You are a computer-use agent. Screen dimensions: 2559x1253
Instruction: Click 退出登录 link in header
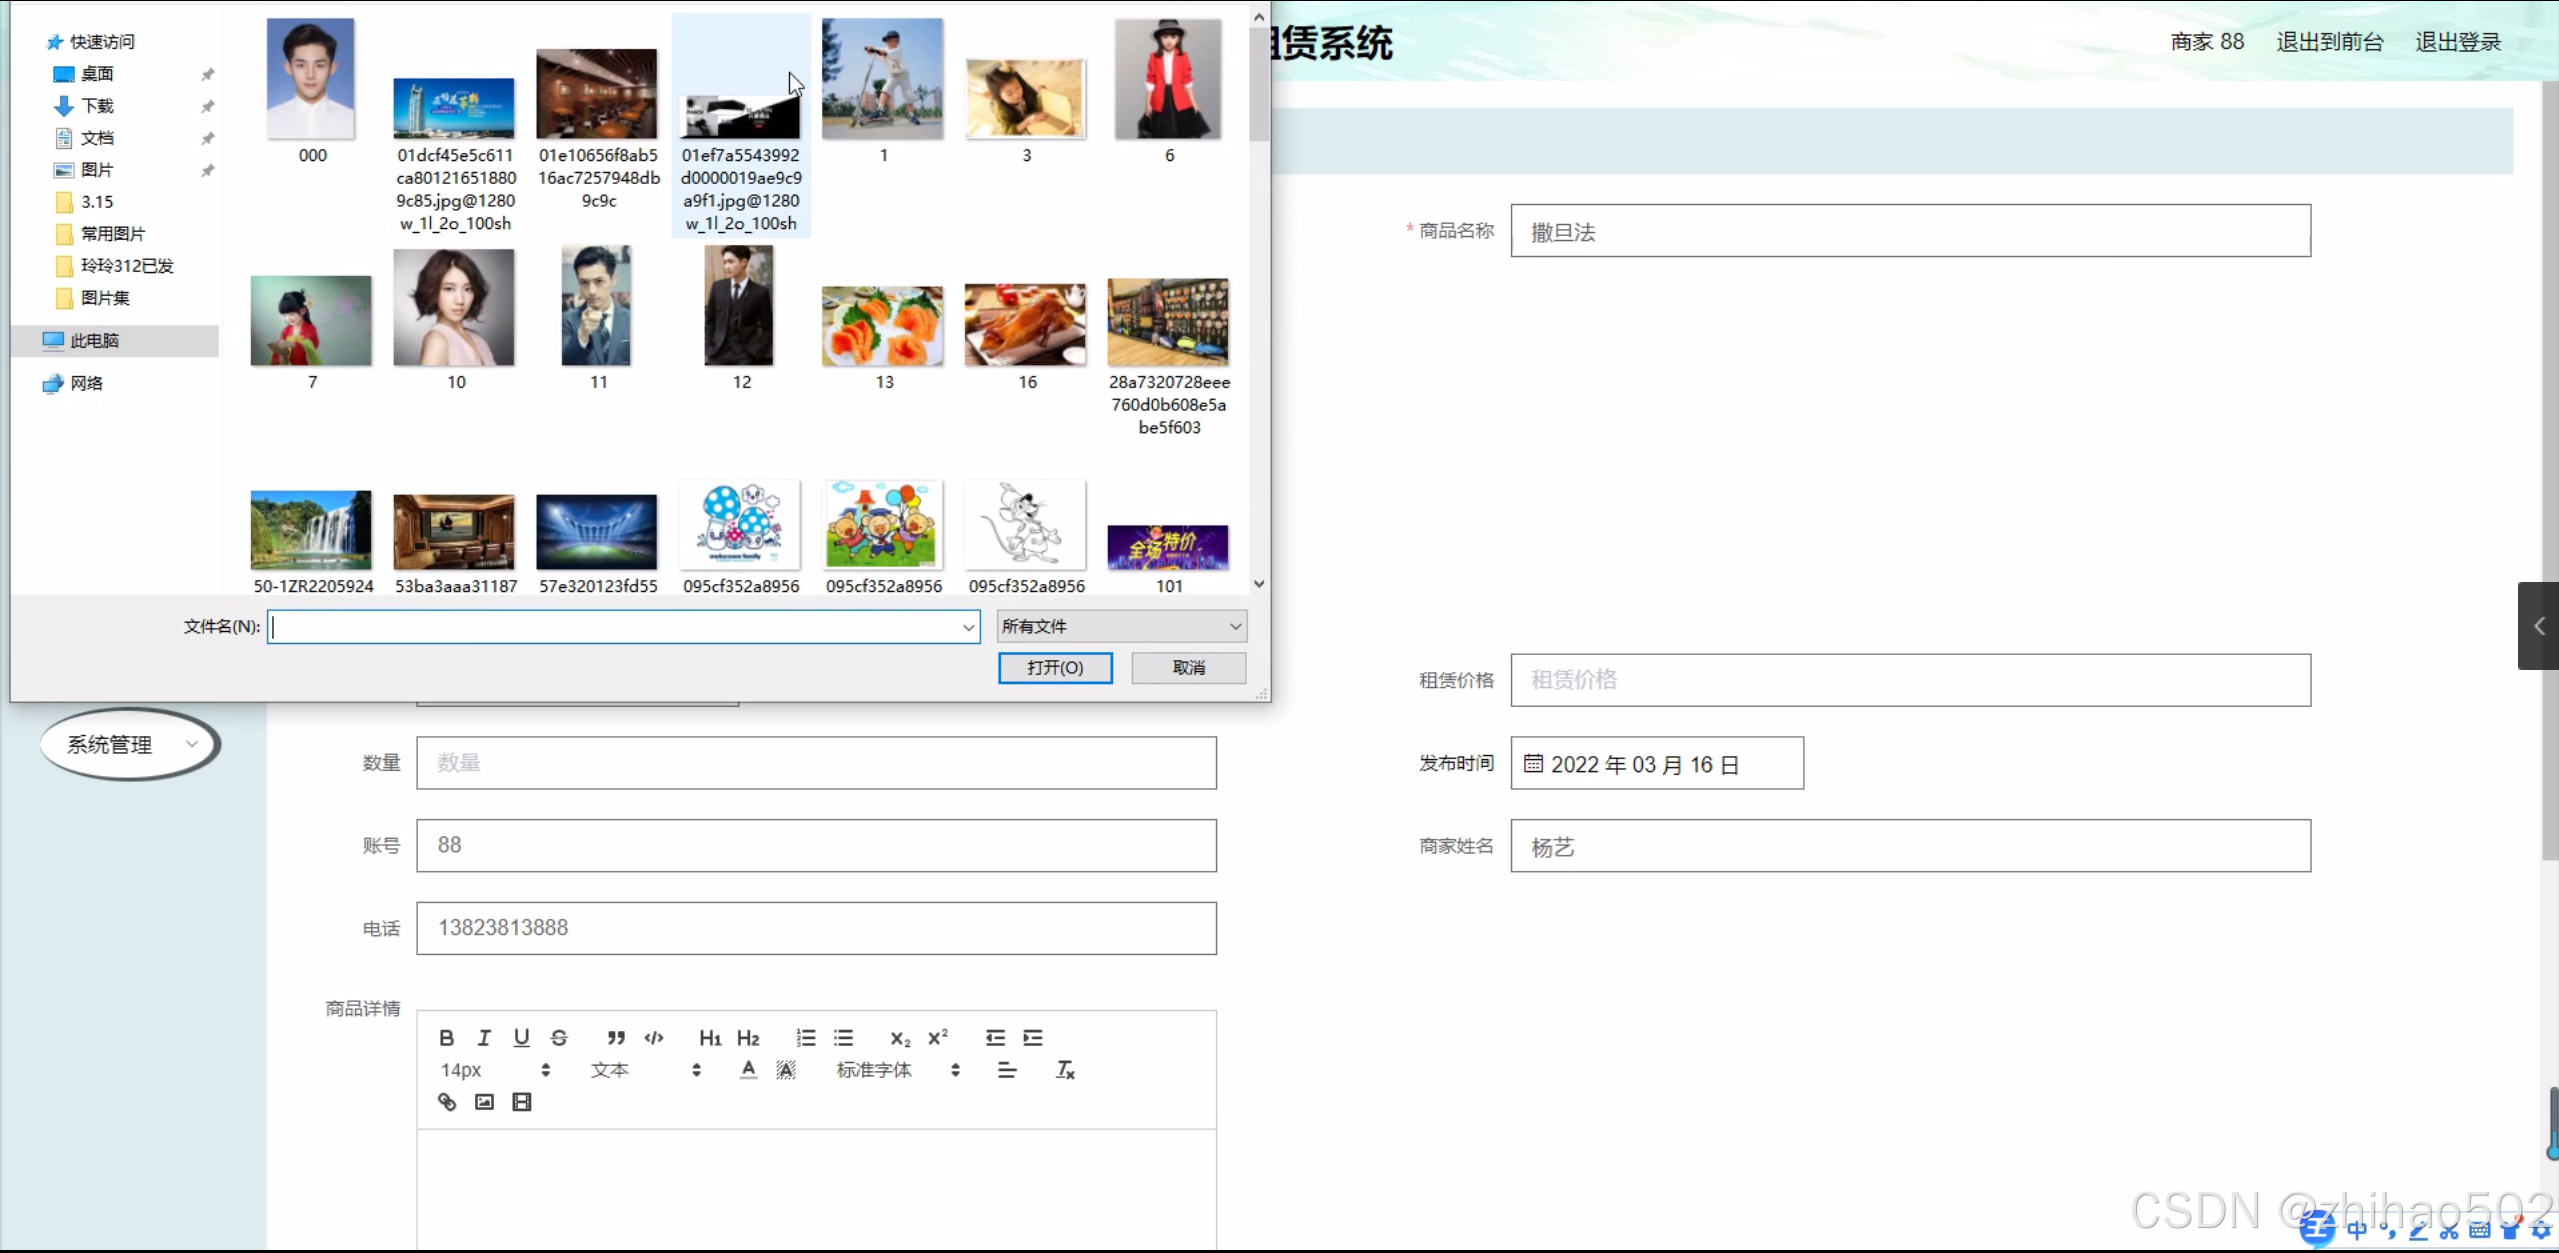click(2457, 42)
